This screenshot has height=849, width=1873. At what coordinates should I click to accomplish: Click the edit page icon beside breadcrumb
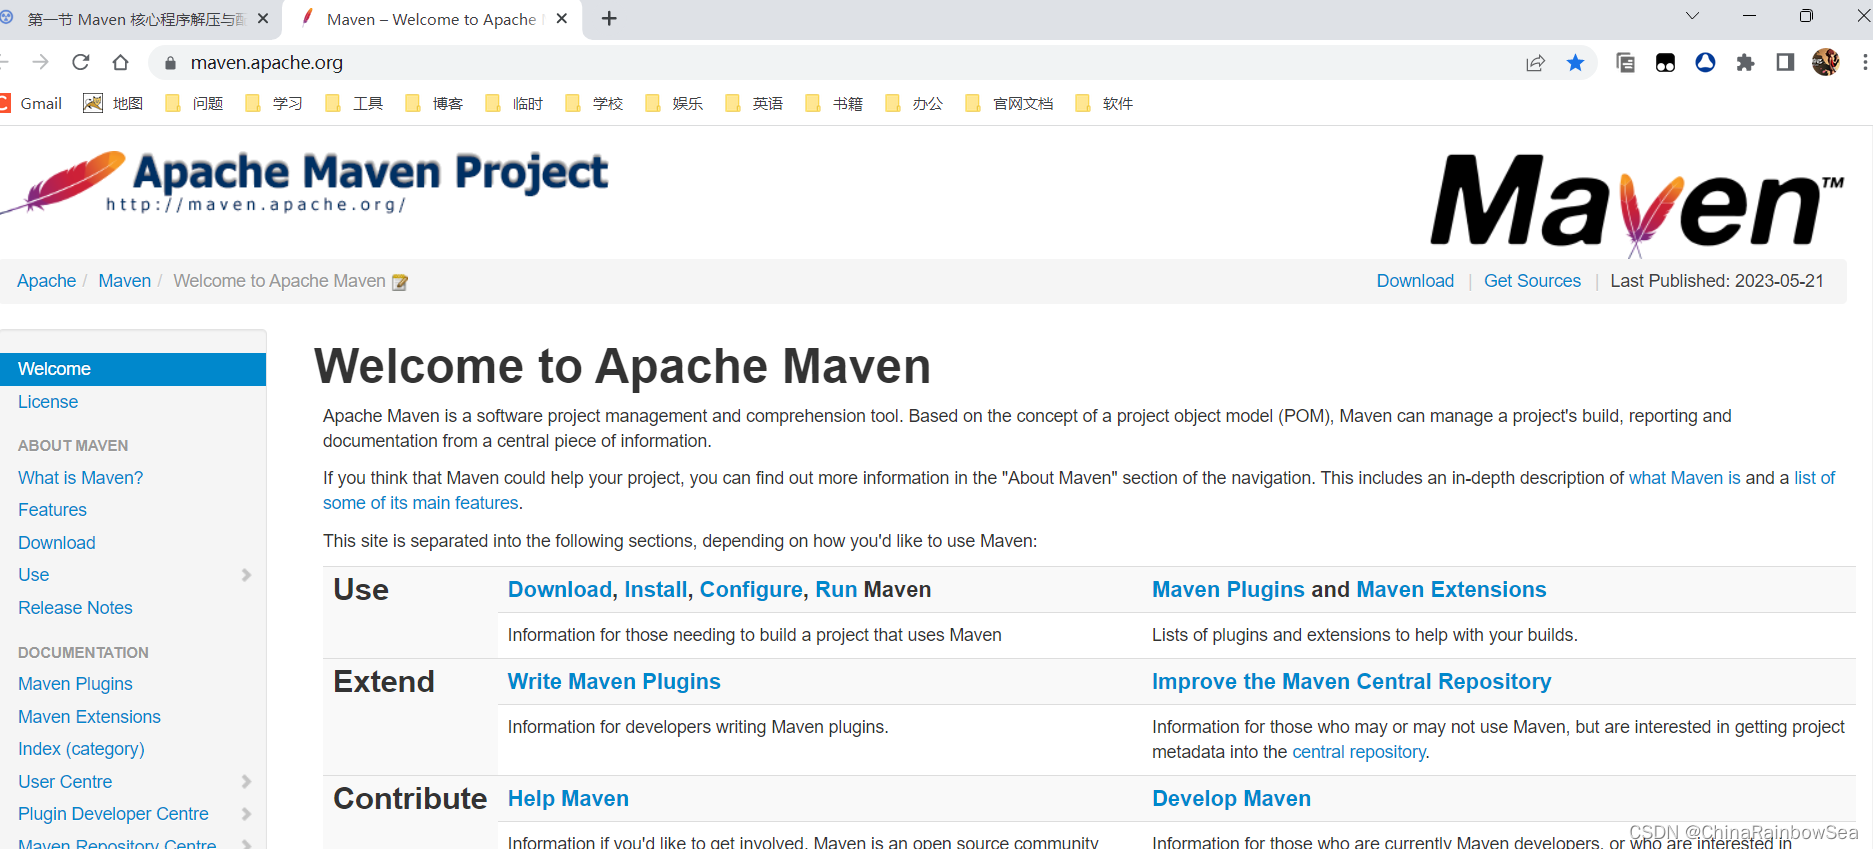400,282
